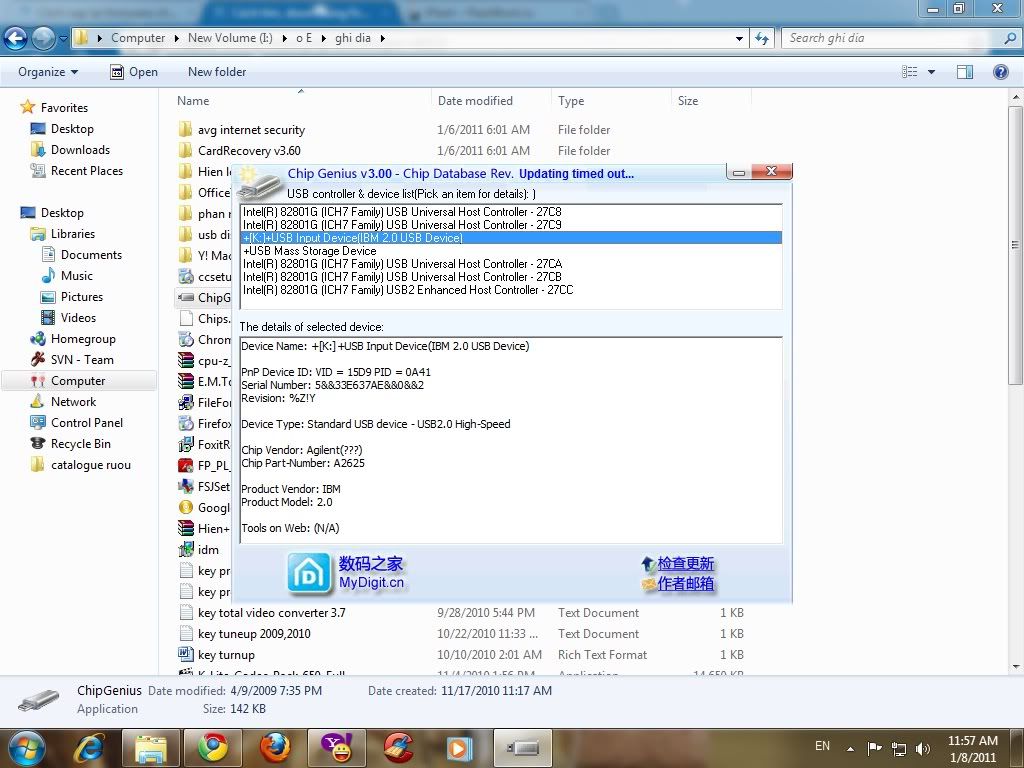Click the 检查更新 check update link

tap(685, 563)
